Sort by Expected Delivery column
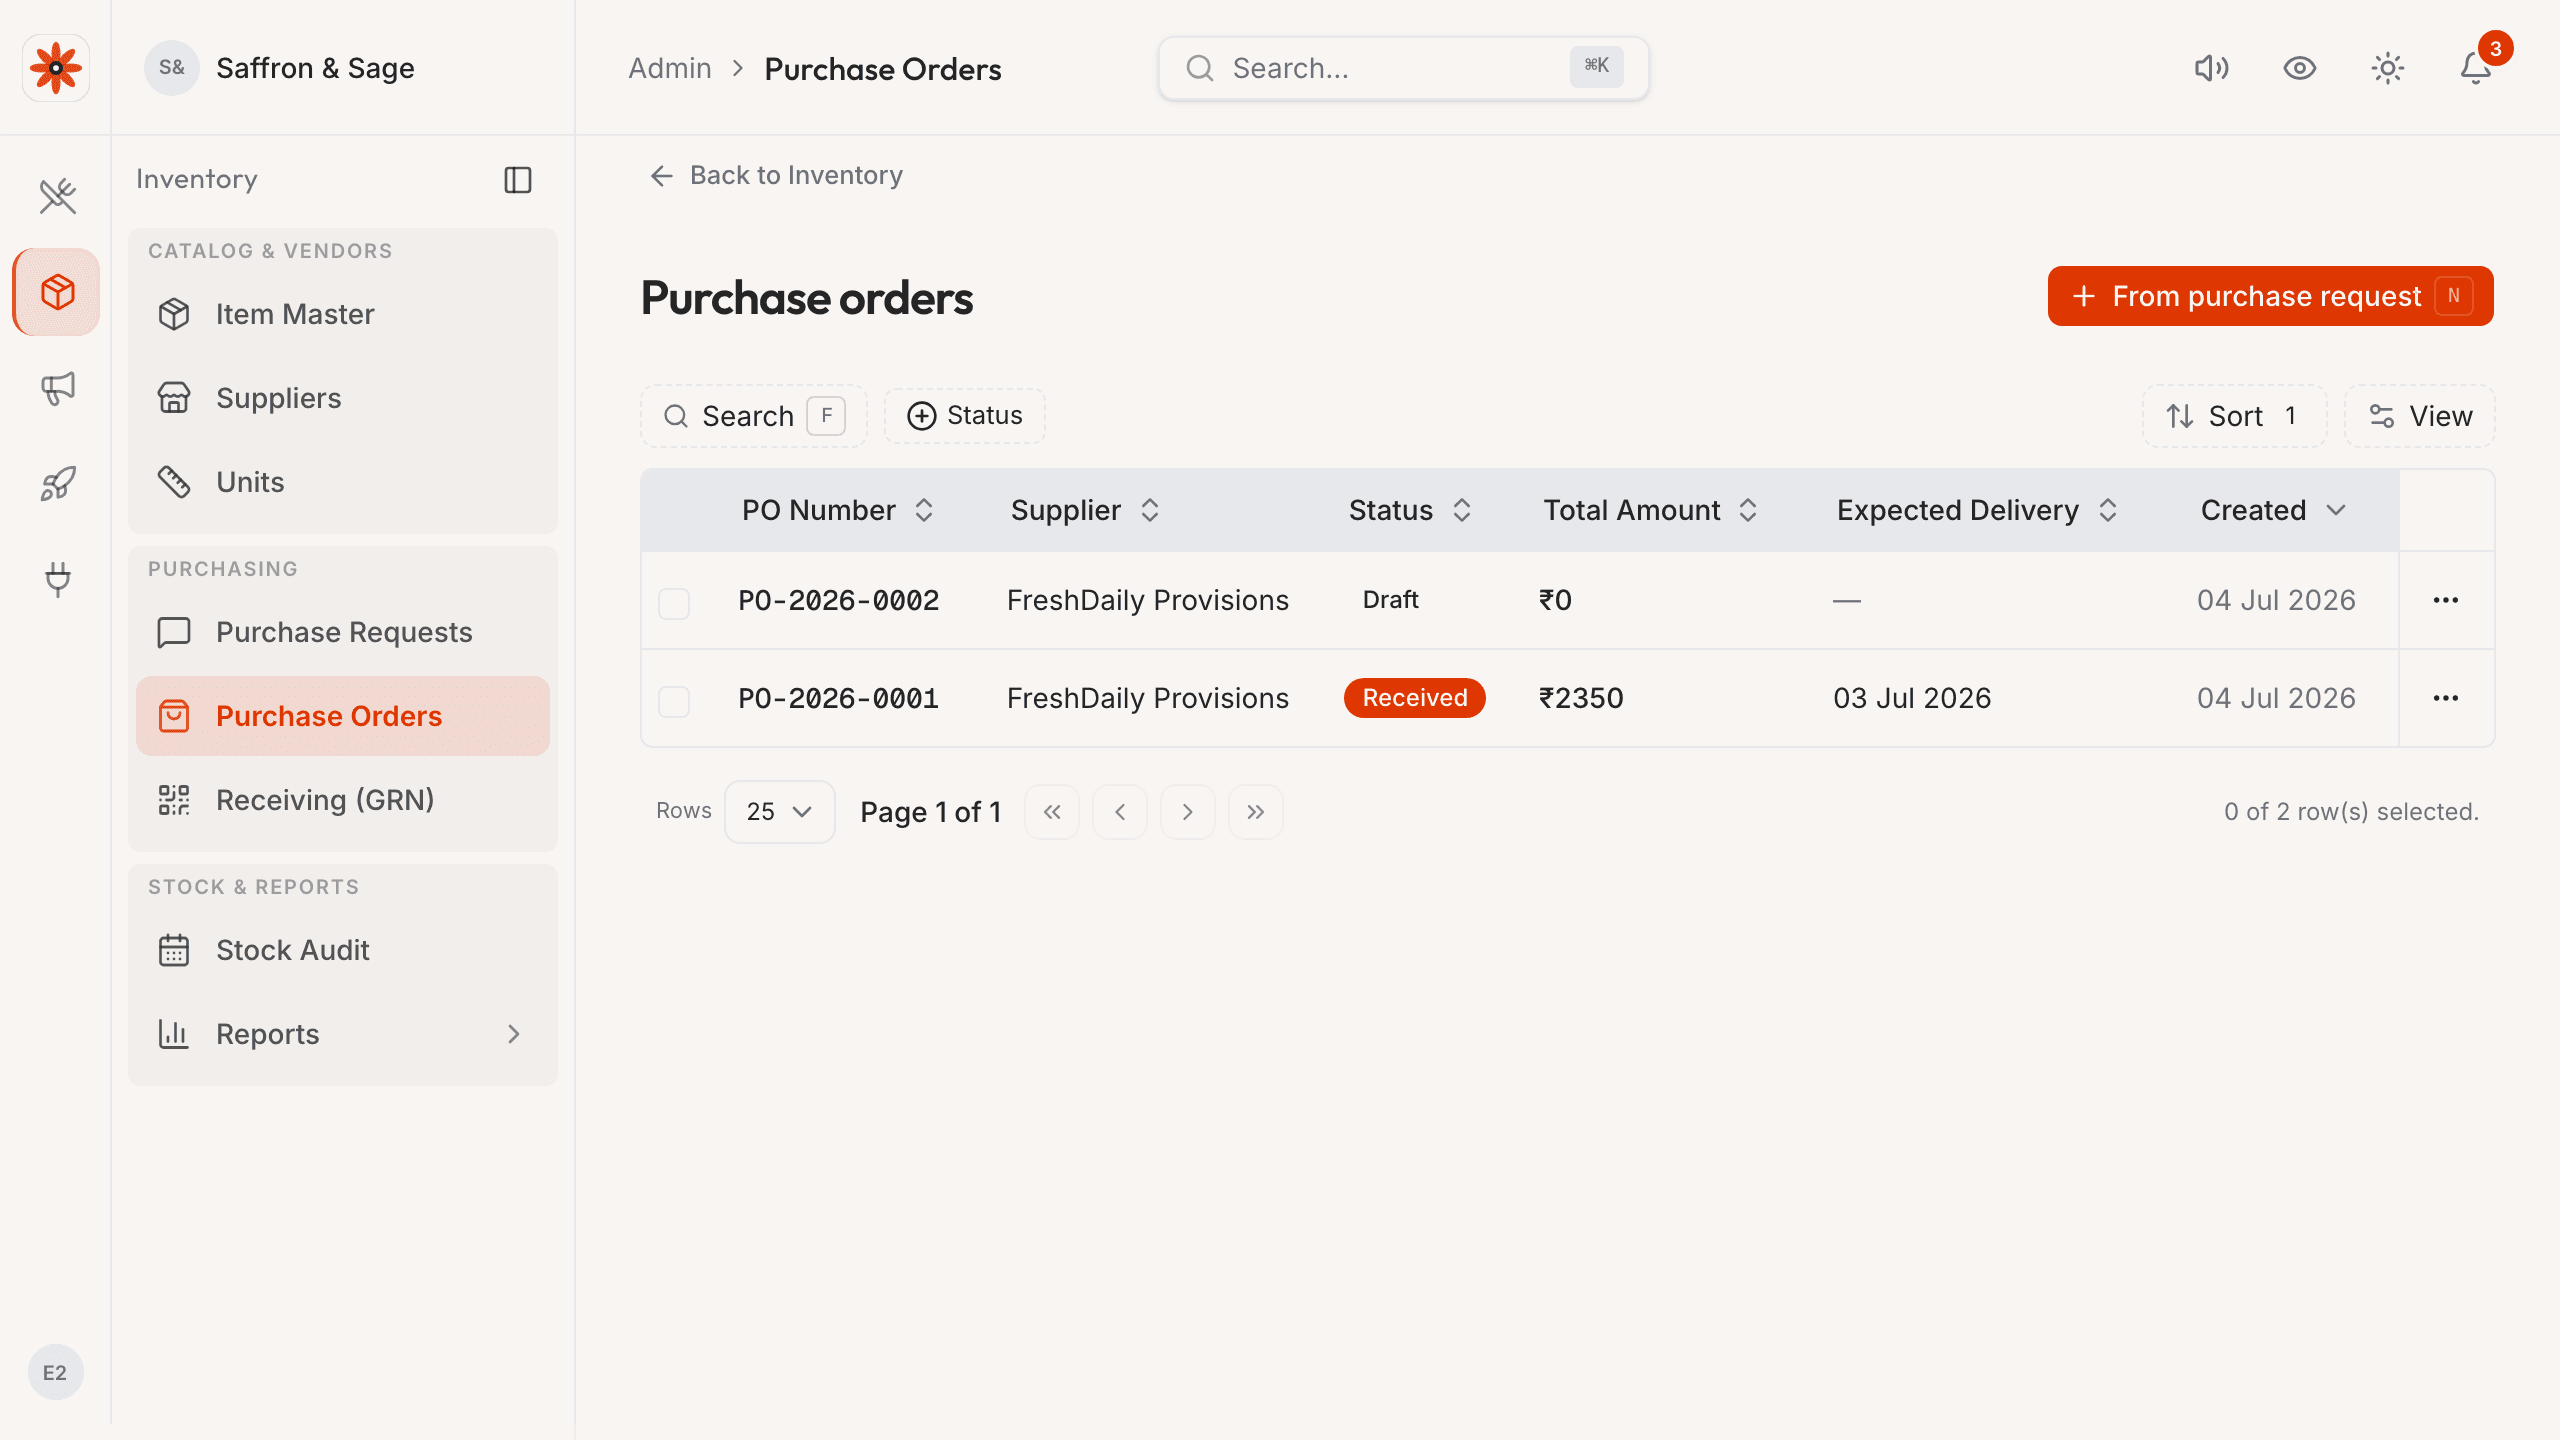The image size is (2560, 1440). 1977,510
